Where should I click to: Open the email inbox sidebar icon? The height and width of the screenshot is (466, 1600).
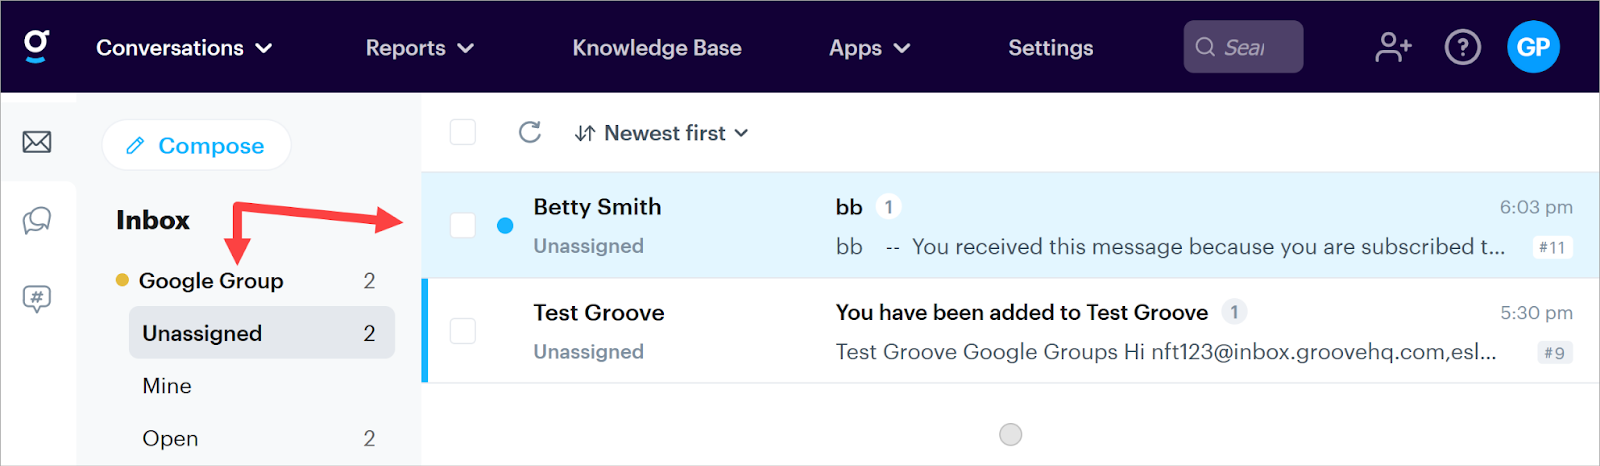pyautogui.click(x=37, y=142)
